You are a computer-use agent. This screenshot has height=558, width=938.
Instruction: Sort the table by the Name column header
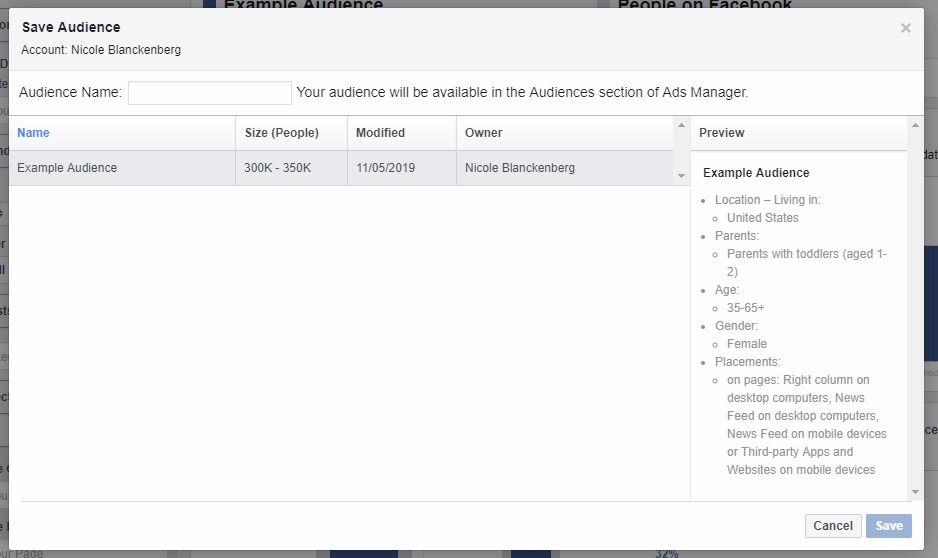pos(34,133)
